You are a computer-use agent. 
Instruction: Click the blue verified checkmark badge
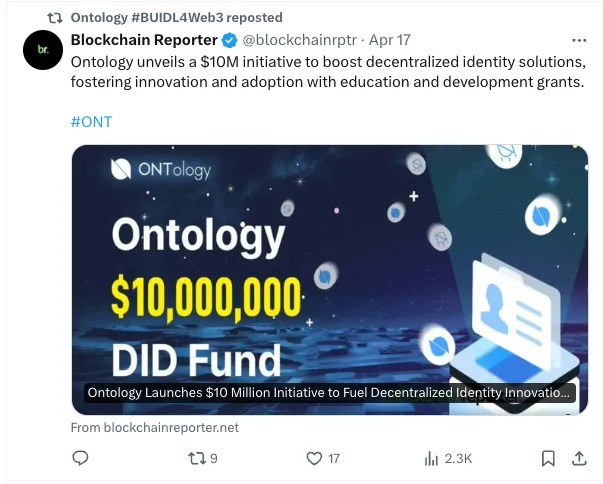click(x=229, y=41)
